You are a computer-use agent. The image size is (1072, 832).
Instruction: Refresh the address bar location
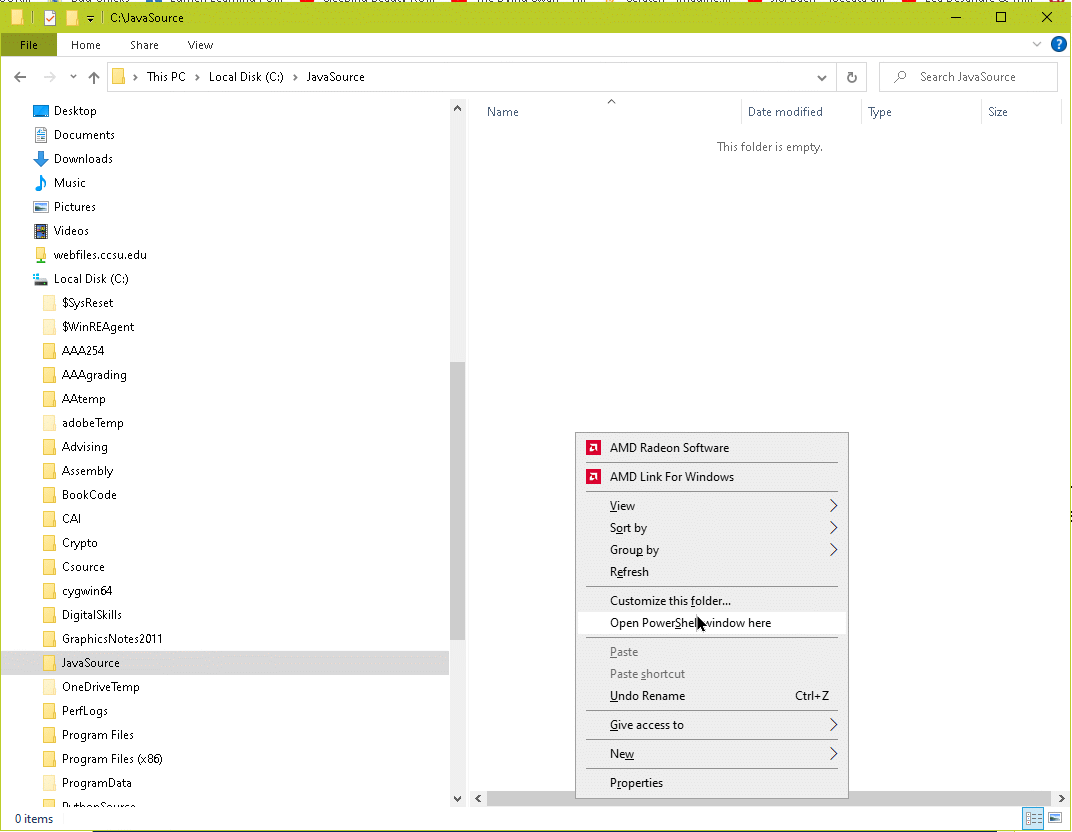click(x=852, y=77)
